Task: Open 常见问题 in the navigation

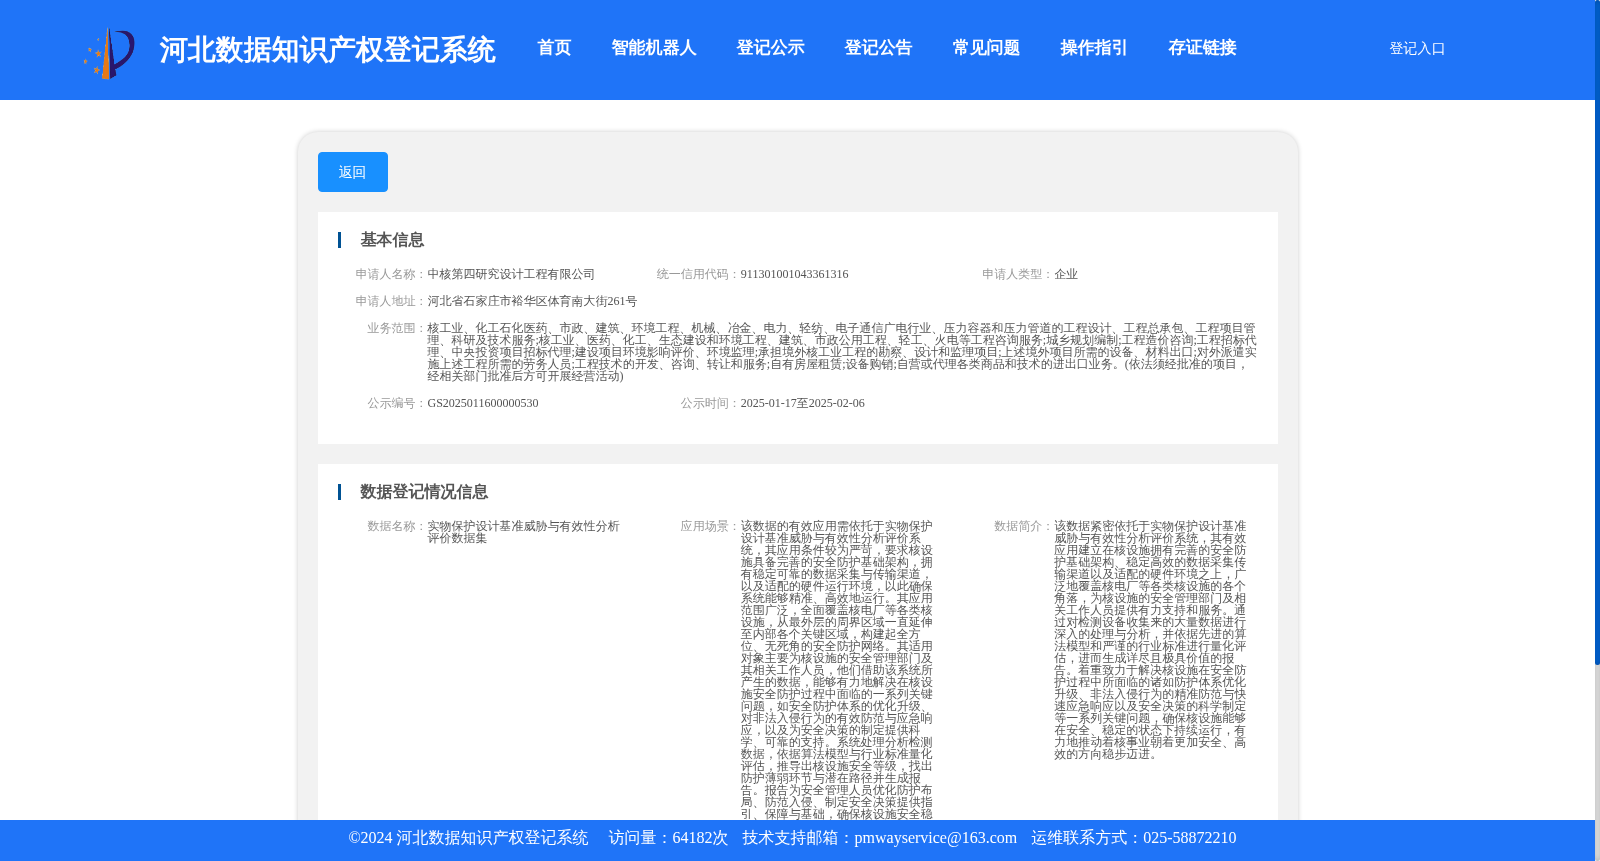Action: point(986,48)
